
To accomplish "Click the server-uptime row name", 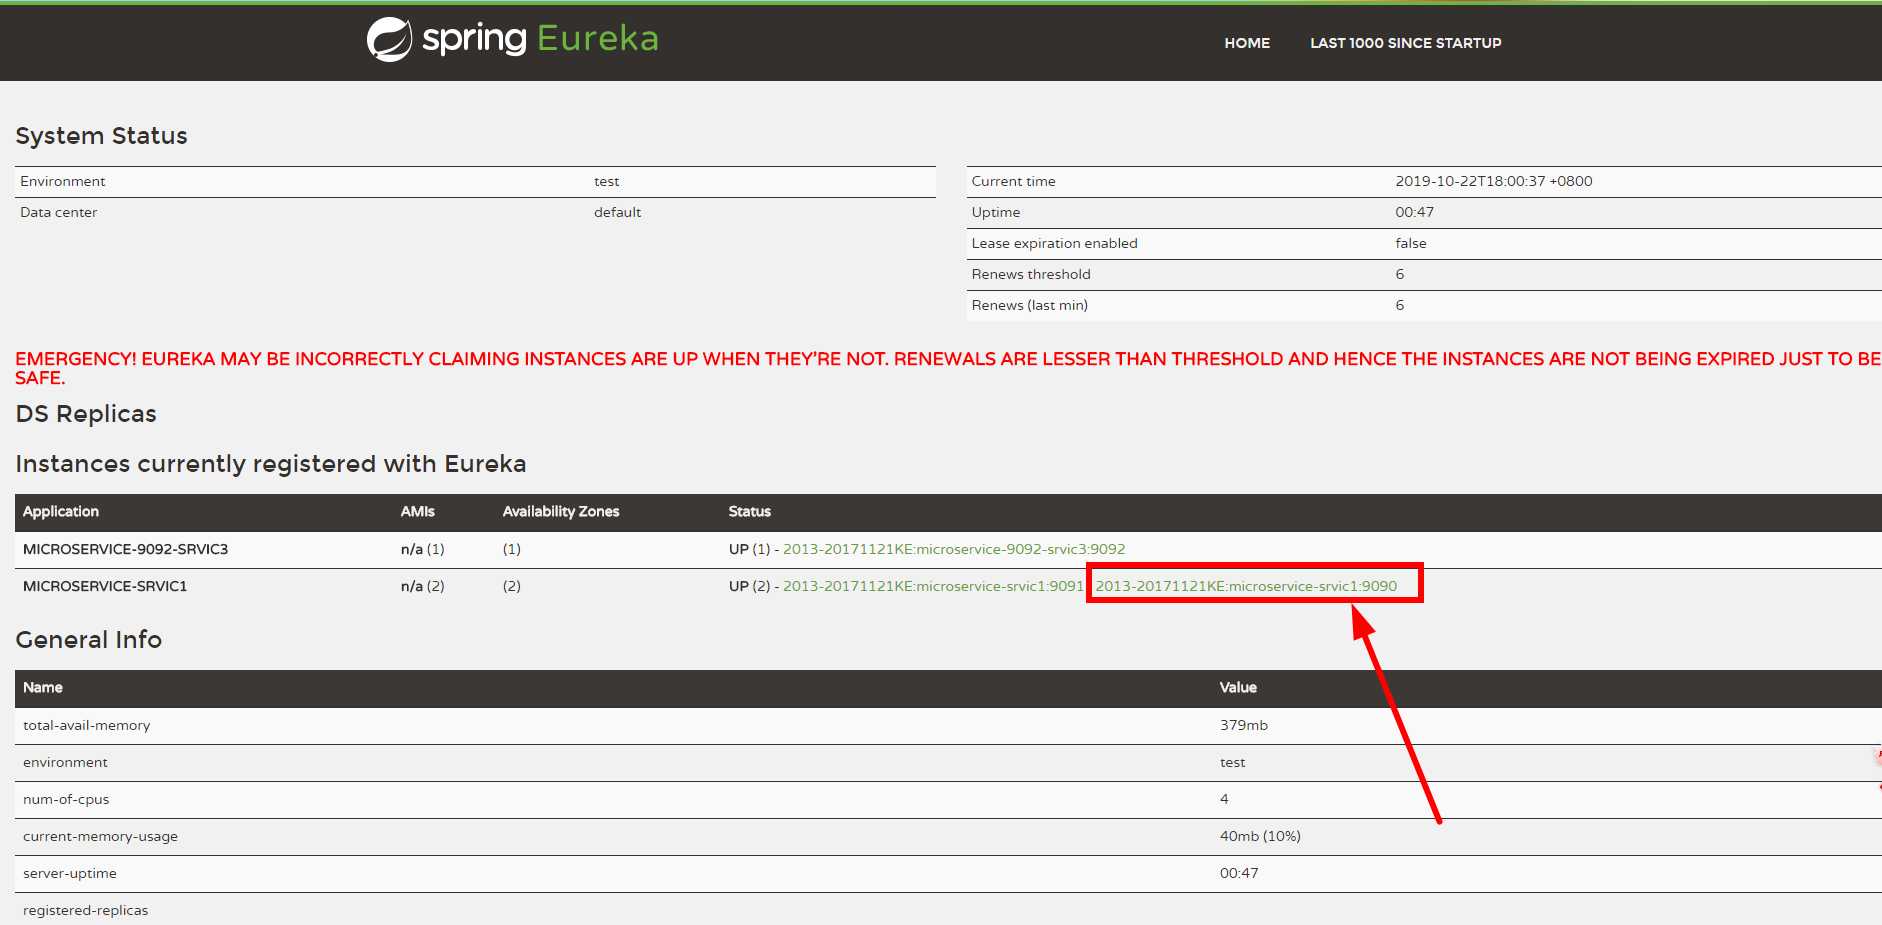I will (x=70, y=873).
